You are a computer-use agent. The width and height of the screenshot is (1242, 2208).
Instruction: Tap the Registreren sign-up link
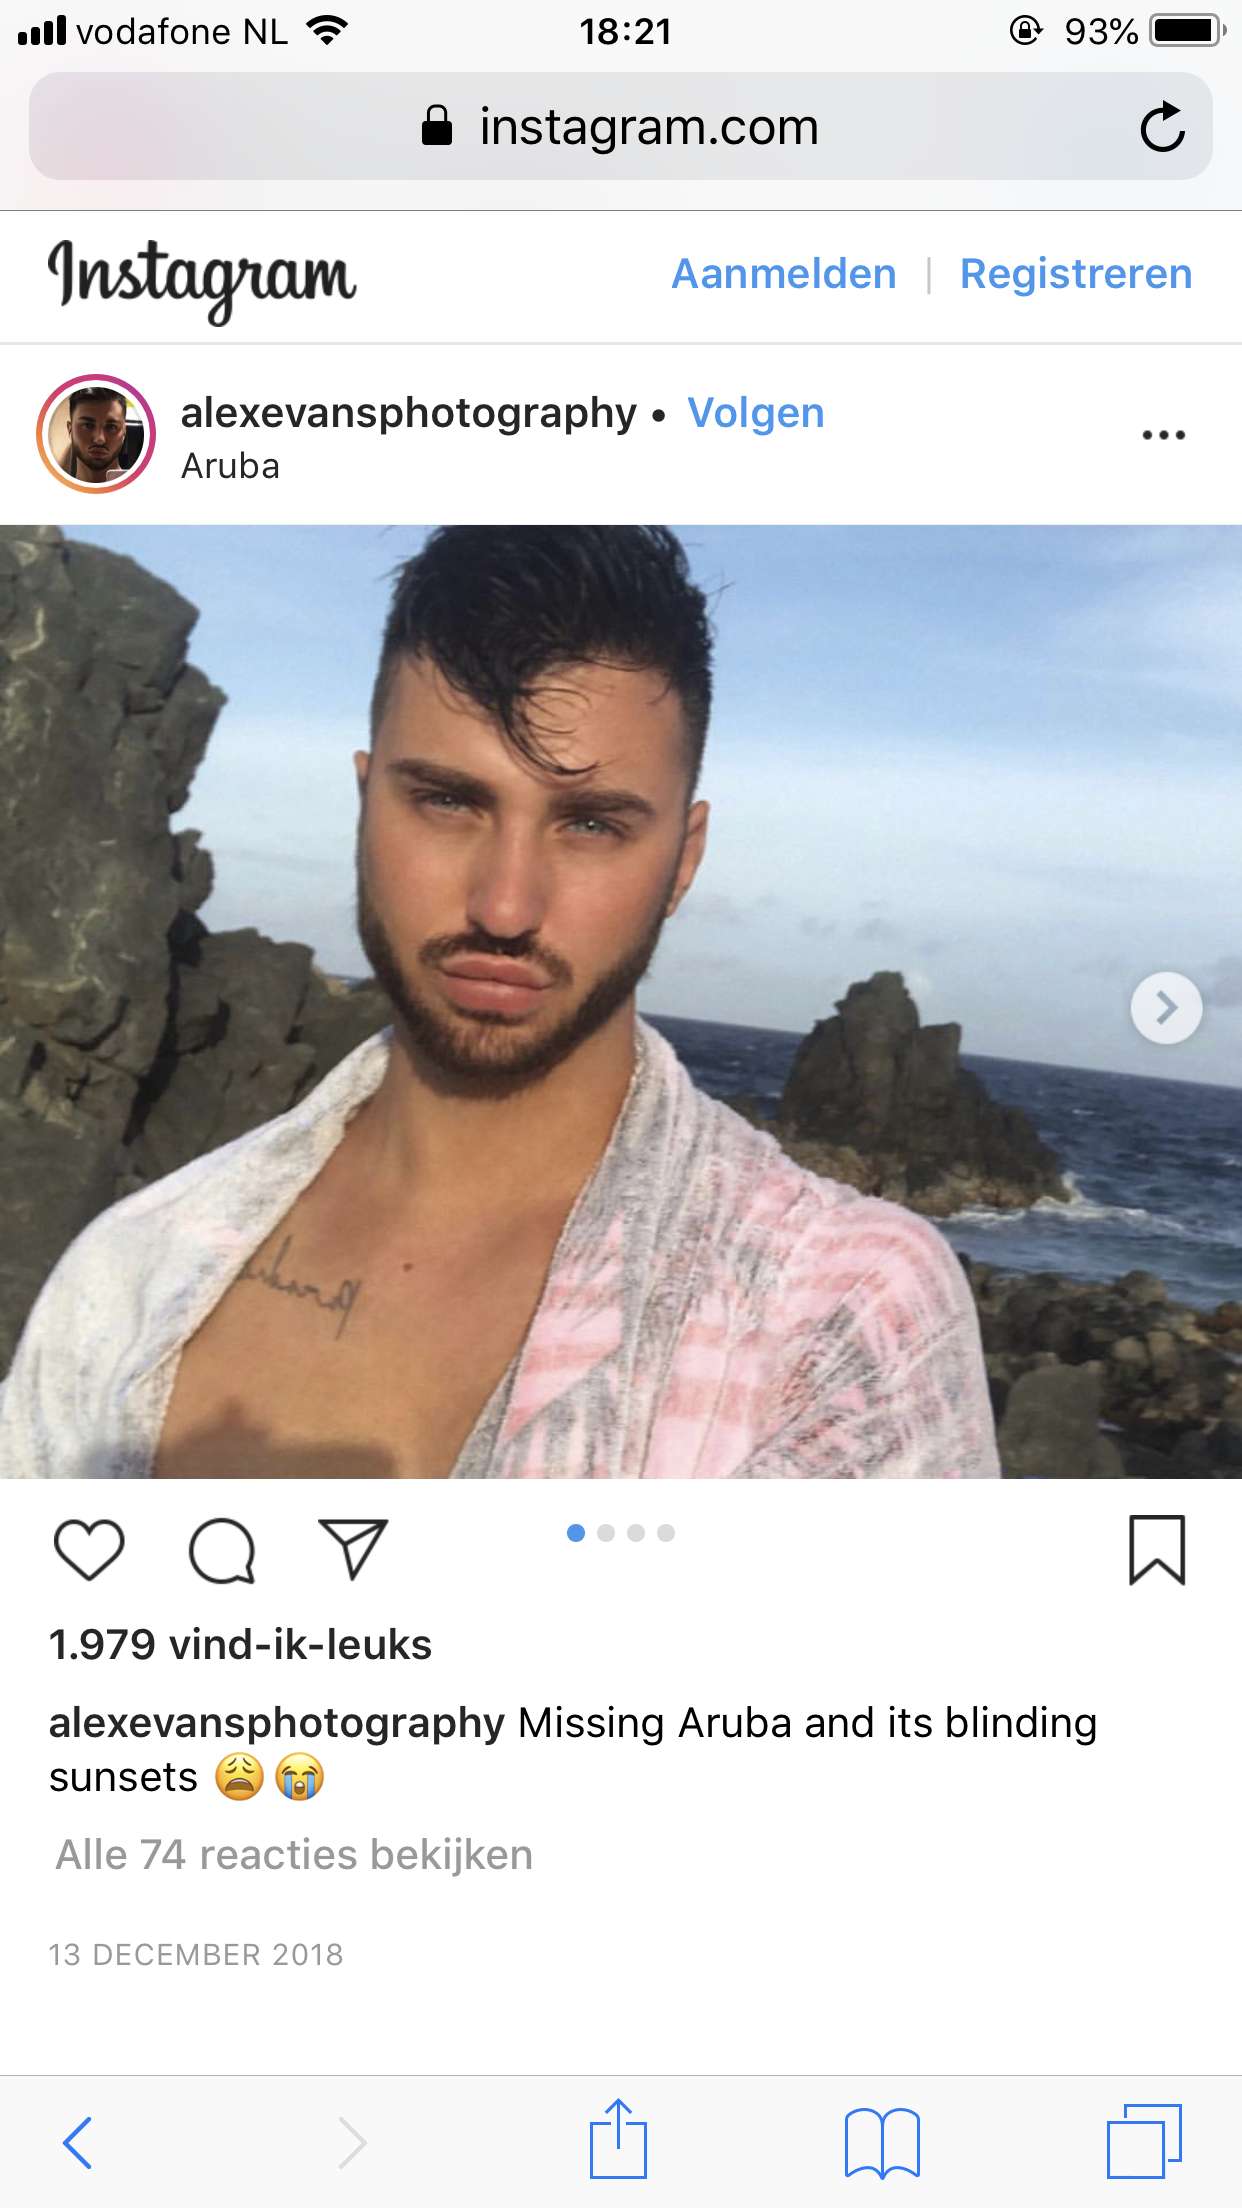(1076, 274)
